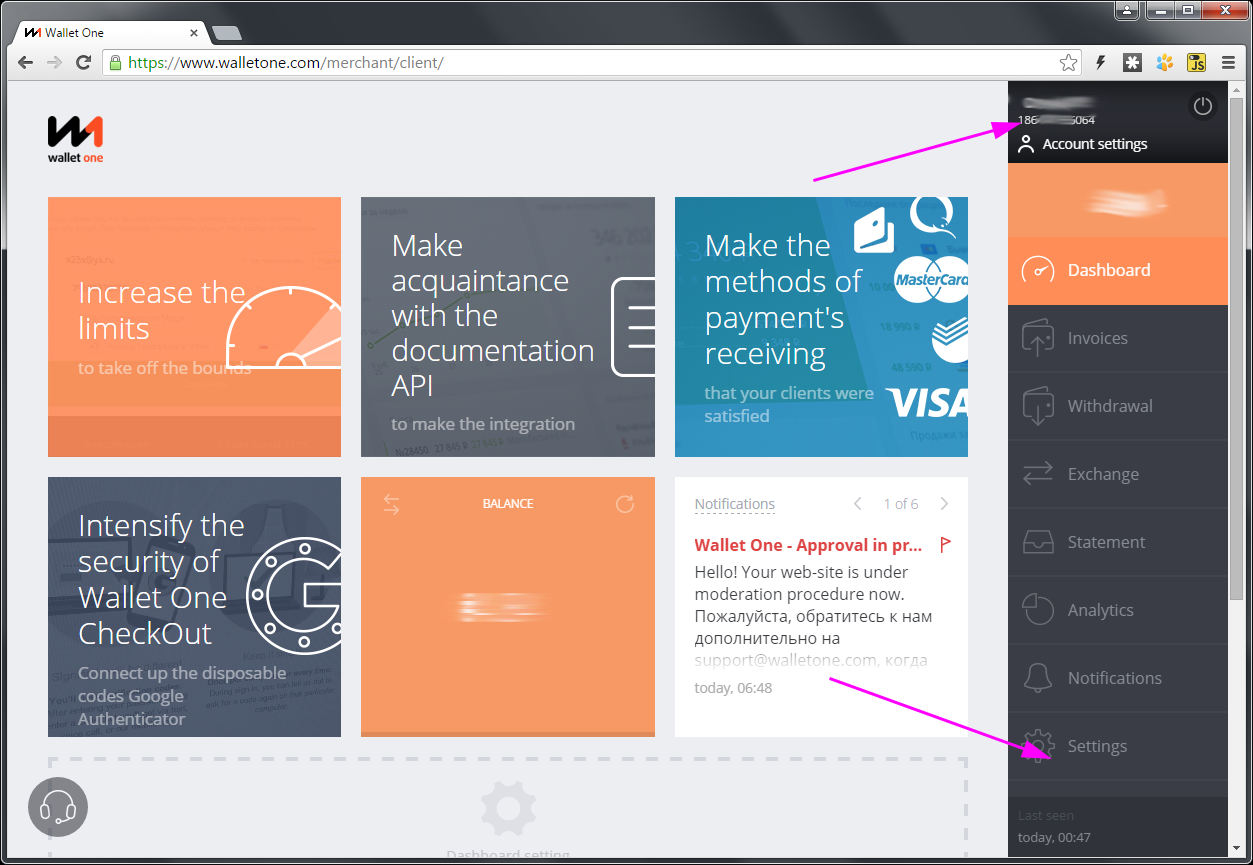Click the Analytics pie chart icon

coord(1038,610)
